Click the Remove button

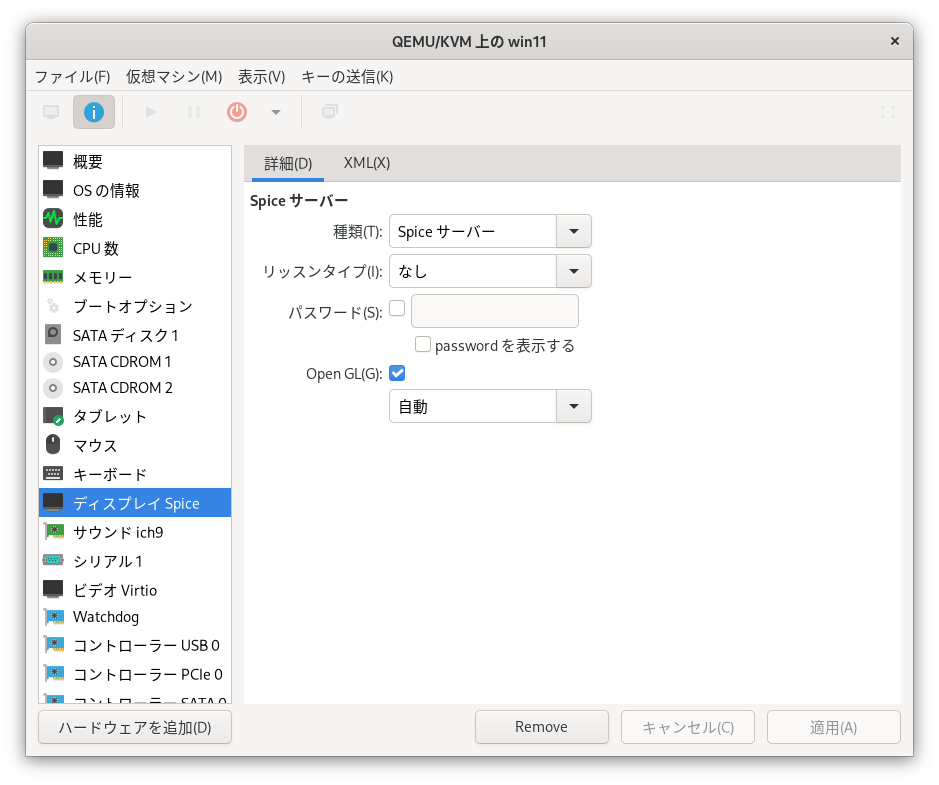542,728
